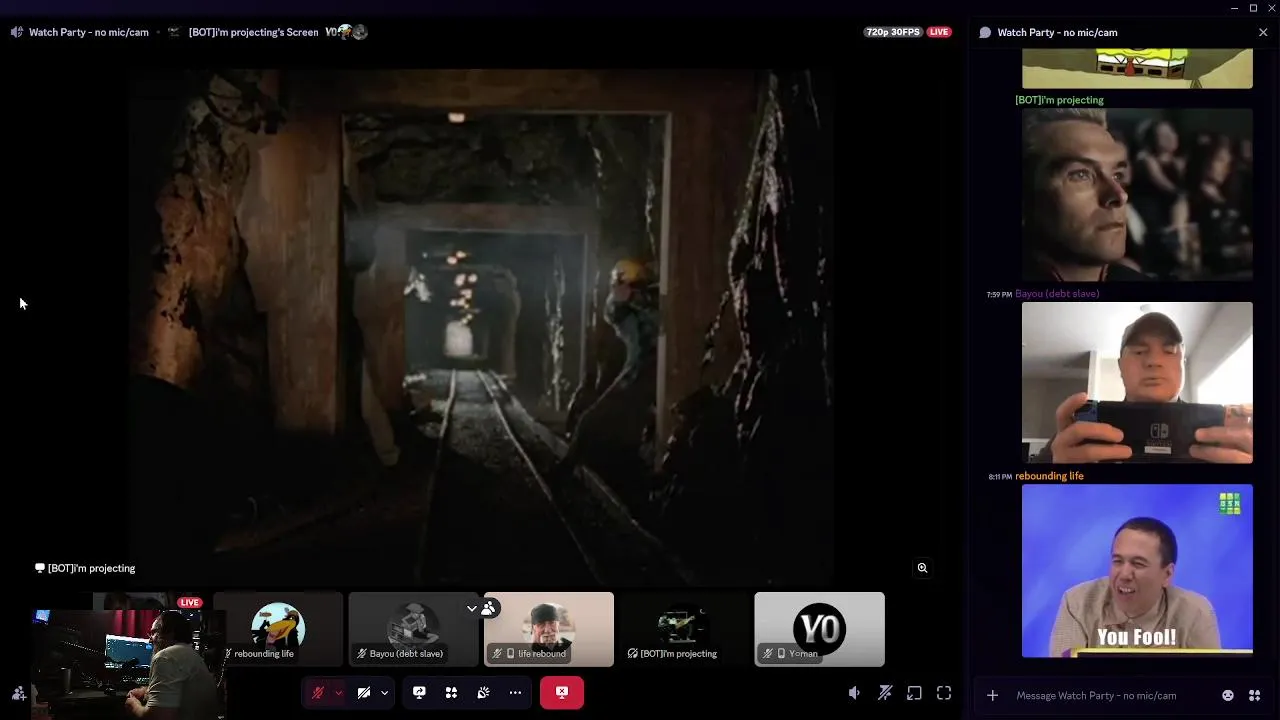1280x720 pixels.
Task: Open the Nintendo Switch GIF in chat
Action: pyautogui.click(x=1137, y=382)
